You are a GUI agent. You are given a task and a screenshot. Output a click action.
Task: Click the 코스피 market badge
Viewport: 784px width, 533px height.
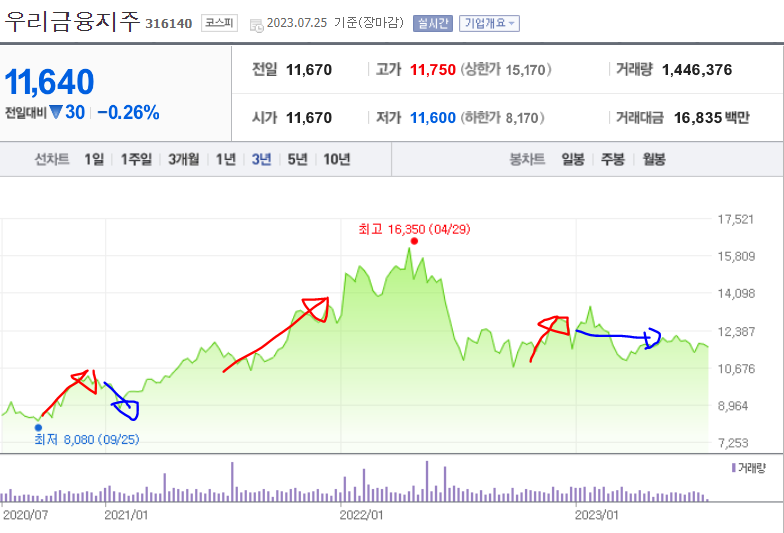coord(219,23)
